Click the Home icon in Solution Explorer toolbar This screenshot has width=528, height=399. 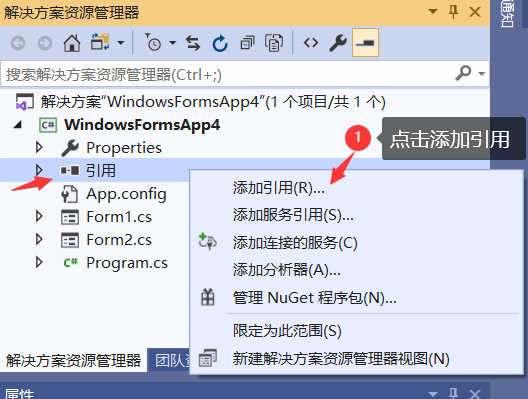[x=72, y=43]
